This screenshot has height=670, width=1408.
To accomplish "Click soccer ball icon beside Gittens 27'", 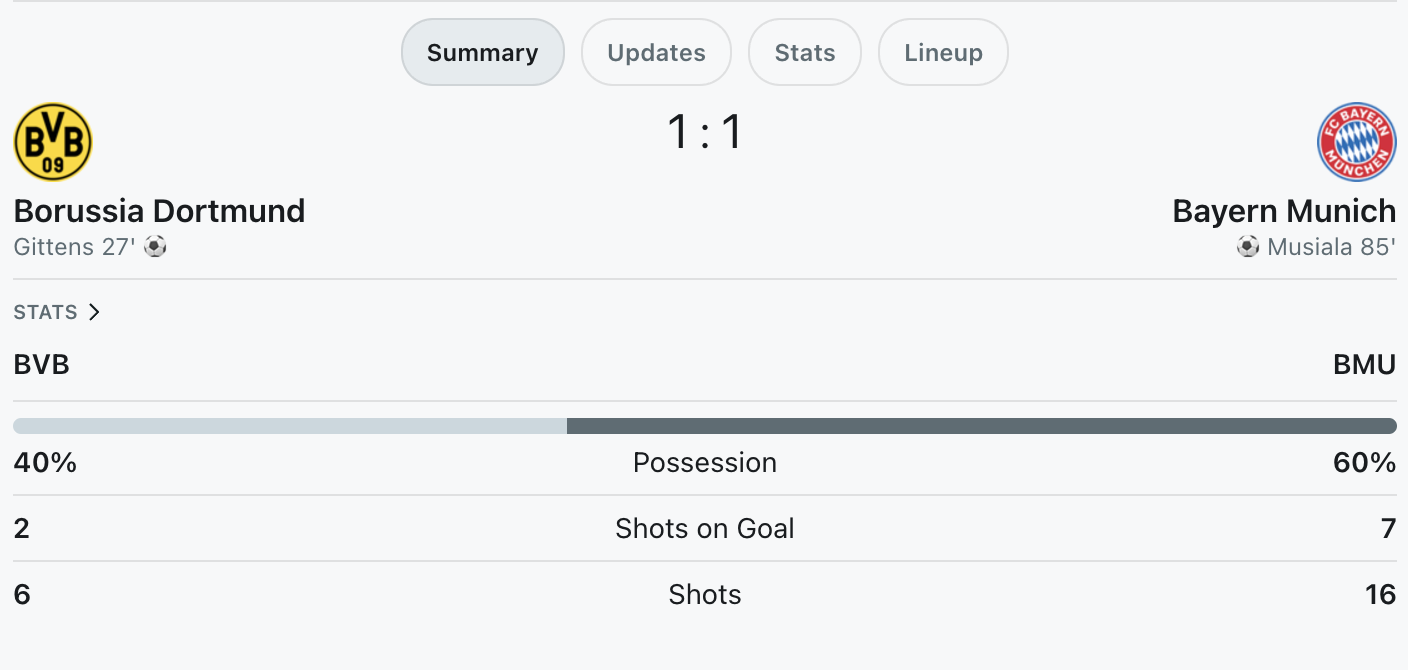I will tap(155, 246).
